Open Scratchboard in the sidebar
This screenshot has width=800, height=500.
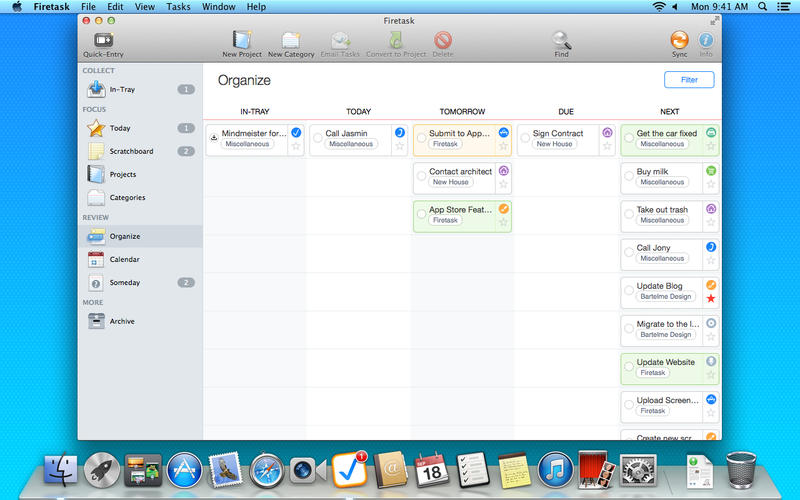[x=130, y=151]
